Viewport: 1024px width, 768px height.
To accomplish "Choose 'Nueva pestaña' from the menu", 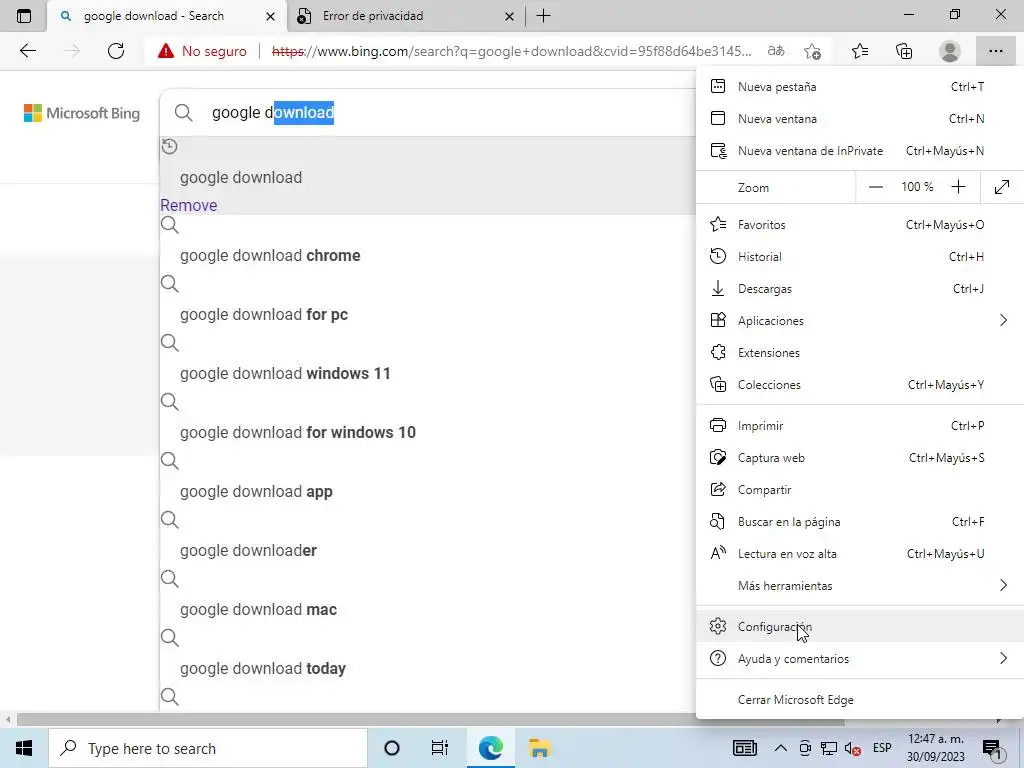I will point(860,87).
